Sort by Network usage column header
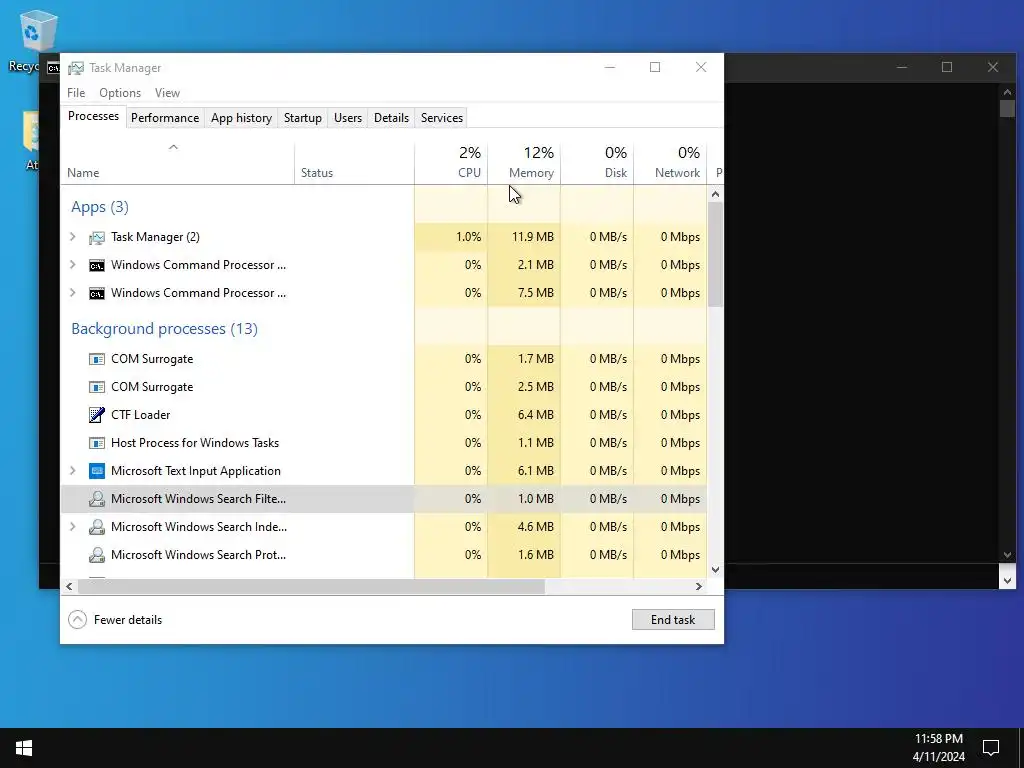The height and width of the screenshot is (768, 1024). pyautogui.click(x=670, y=163)
